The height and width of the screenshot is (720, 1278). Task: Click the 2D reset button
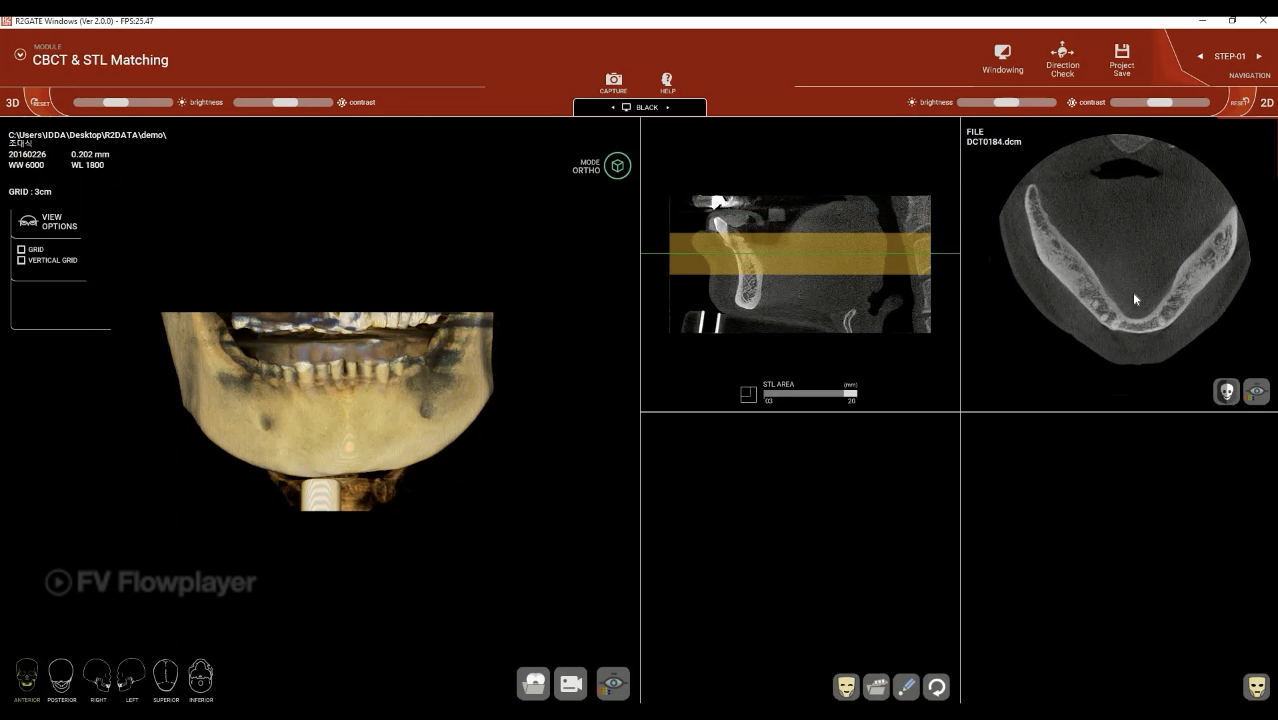pos(1240,102)
